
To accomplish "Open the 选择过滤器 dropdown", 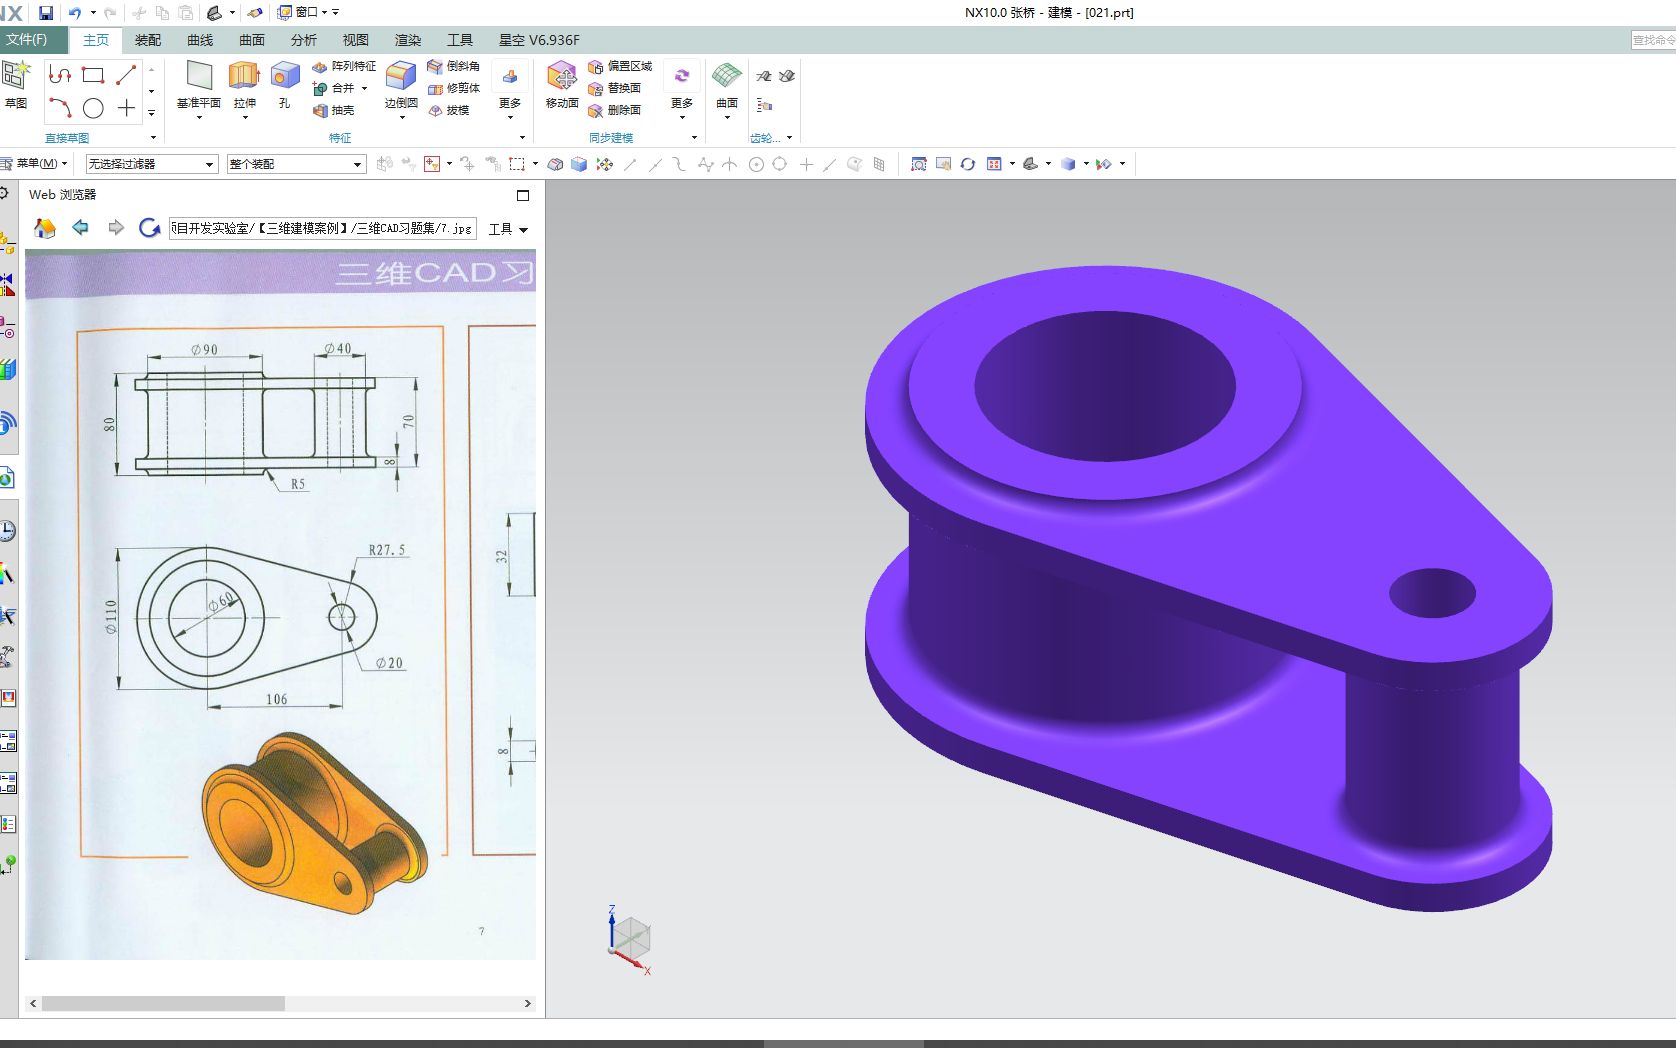I will click(210, 163).
